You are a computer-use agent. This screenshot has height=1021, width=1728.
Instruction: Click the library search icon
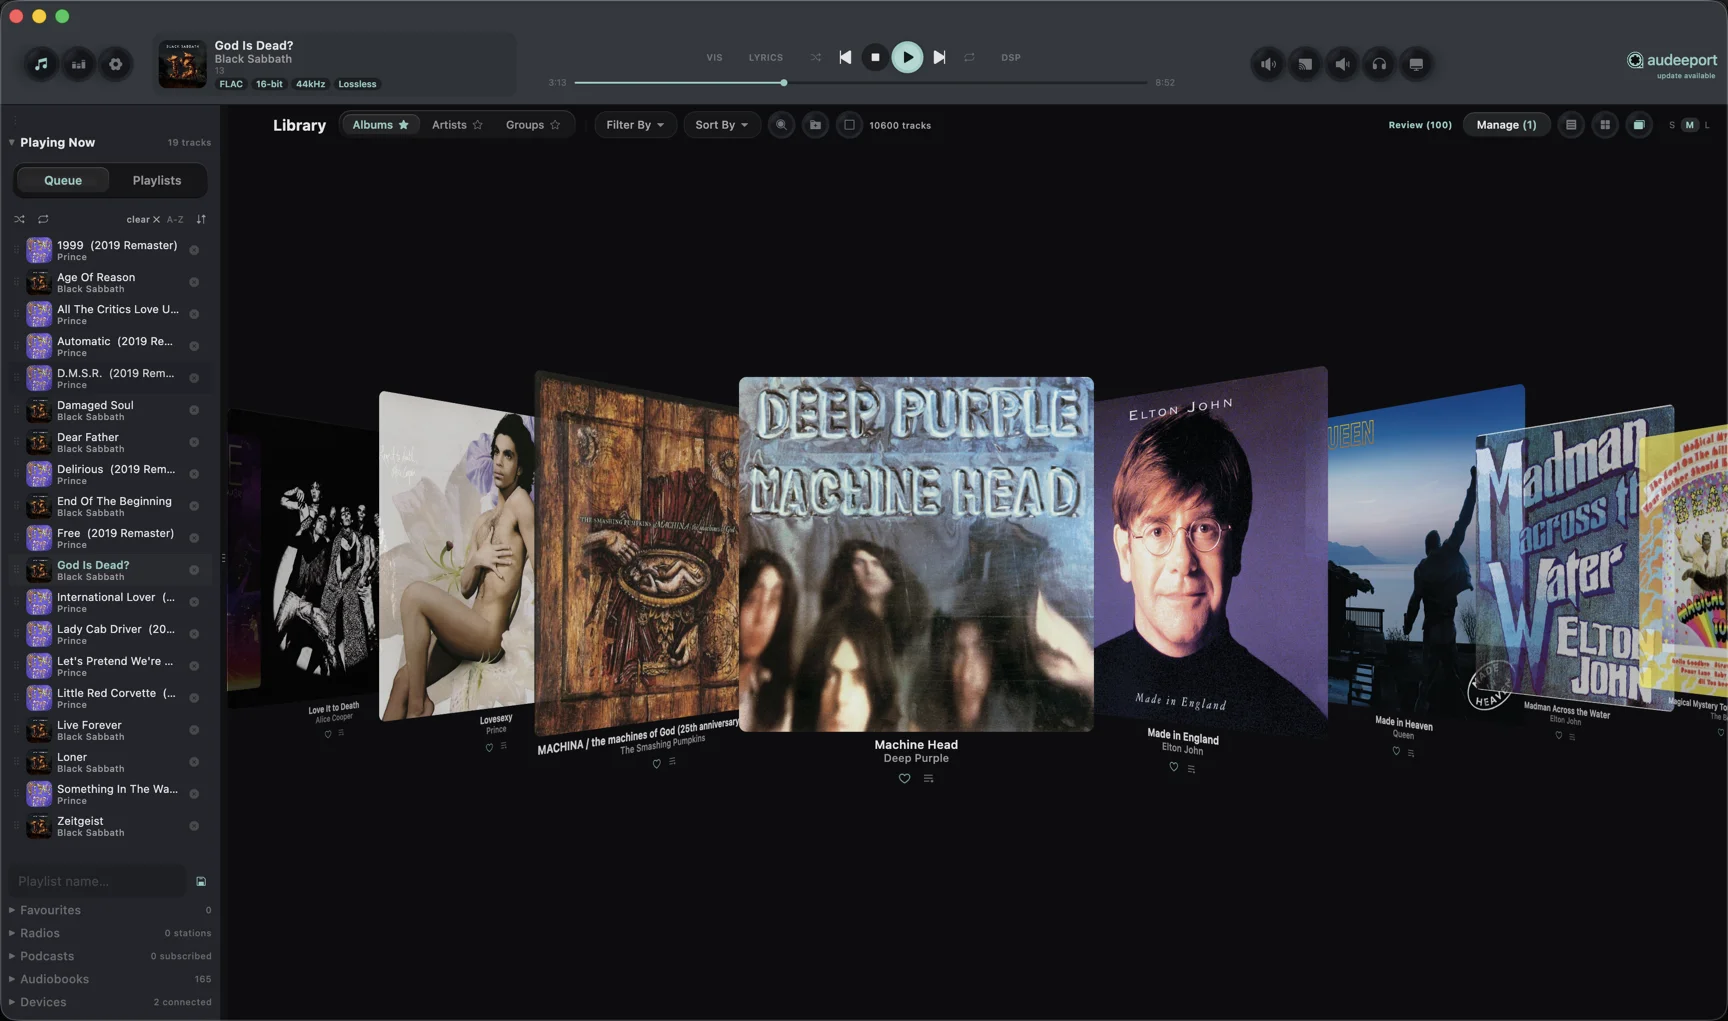(x=781, y=125)
